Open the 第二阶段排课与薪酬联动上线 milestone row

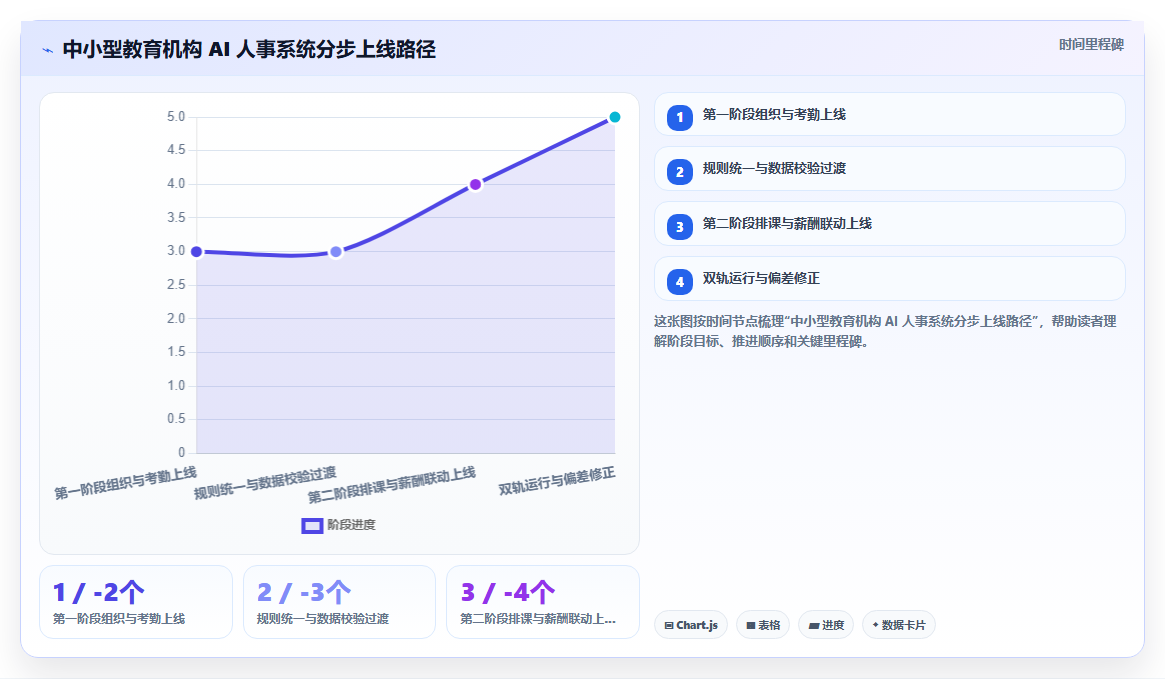(x=889, y=224)
